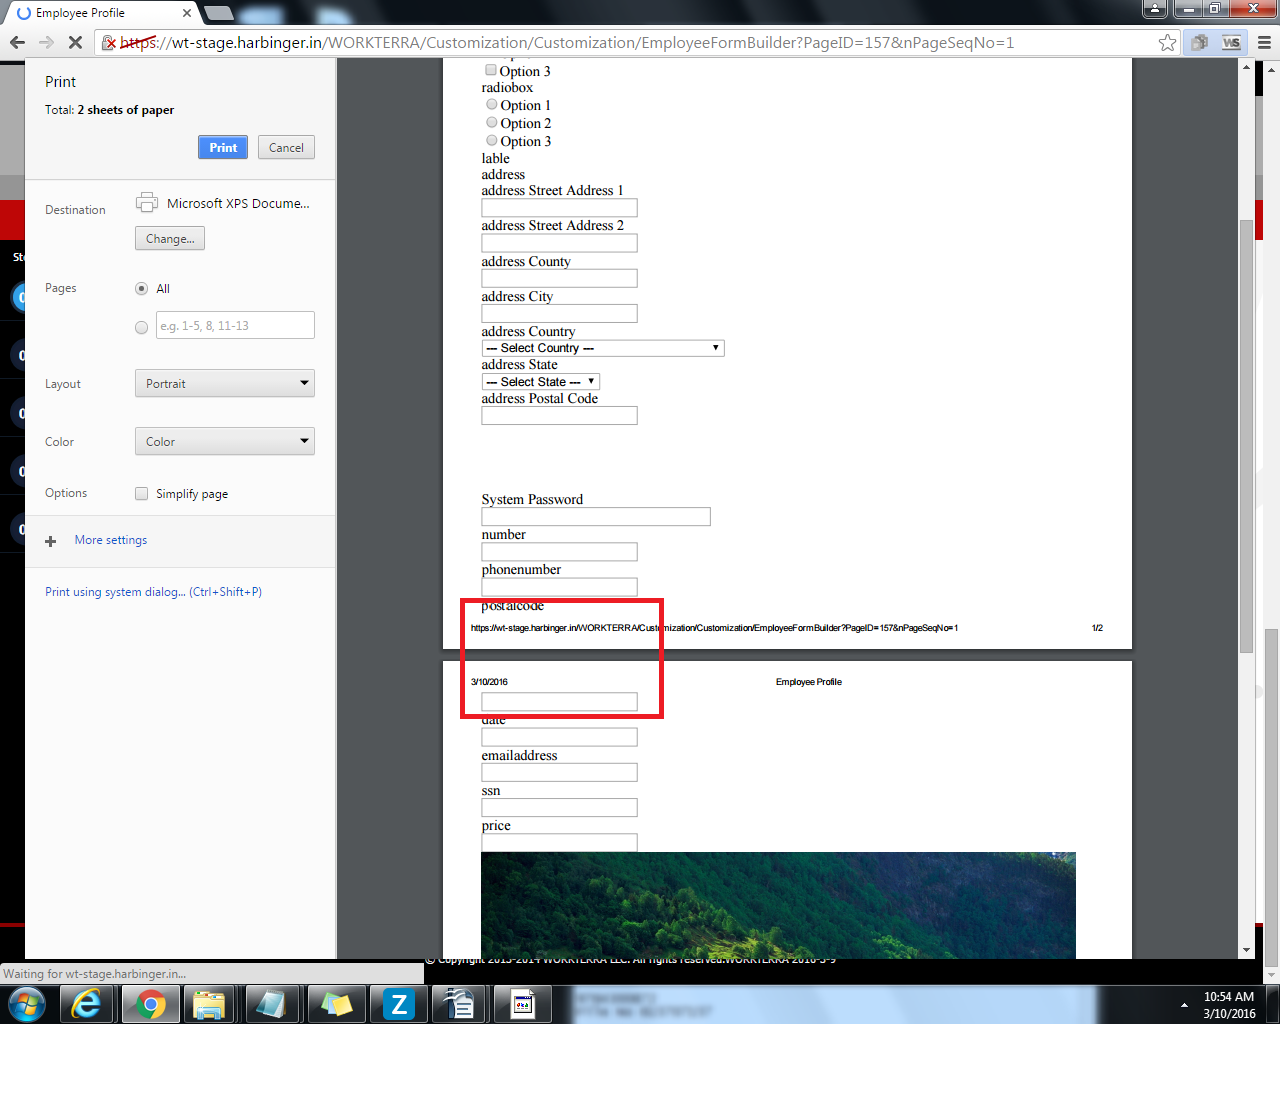Stop loading the page with X button

tap(75, 42)
